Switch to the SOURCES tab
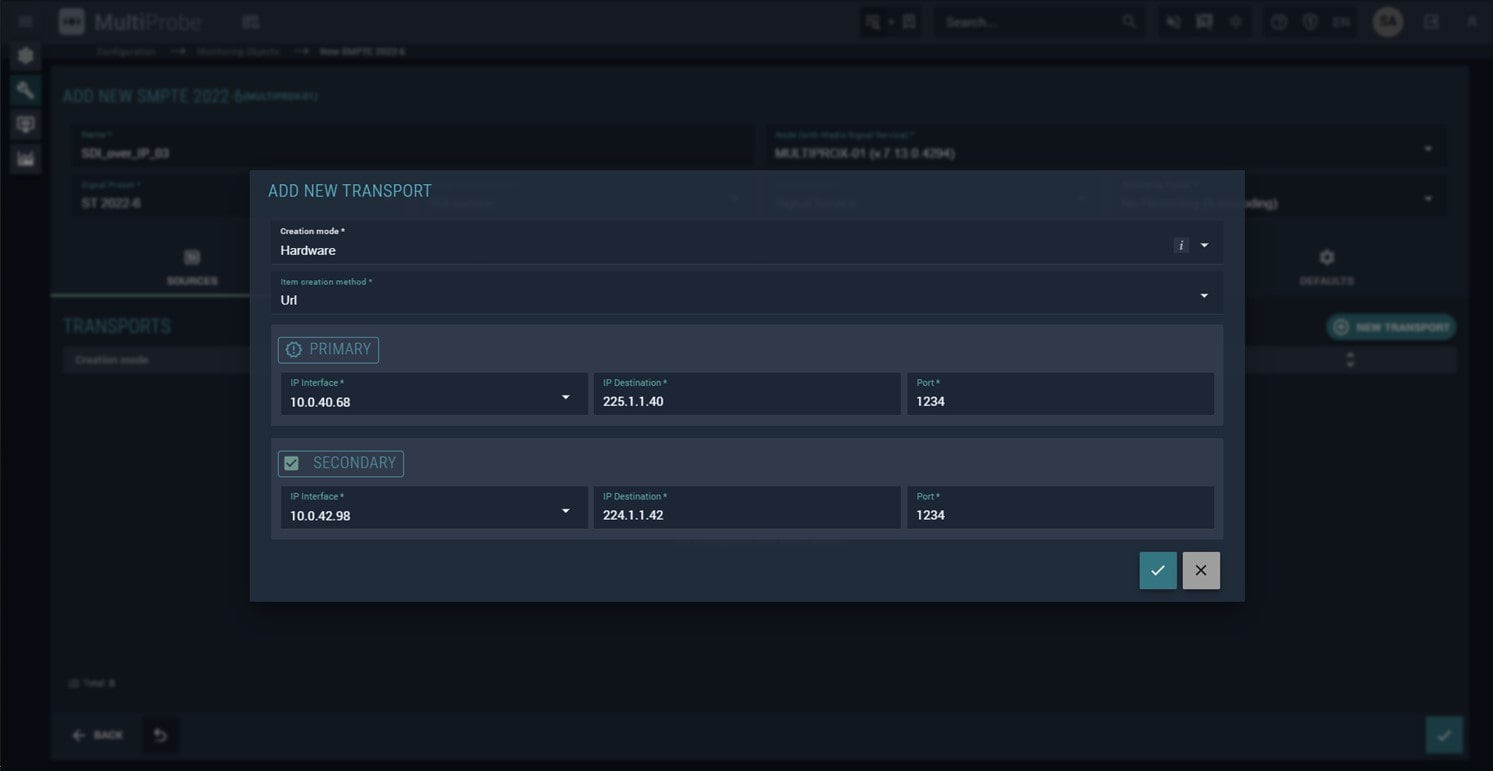 click(x=192, y=268)
